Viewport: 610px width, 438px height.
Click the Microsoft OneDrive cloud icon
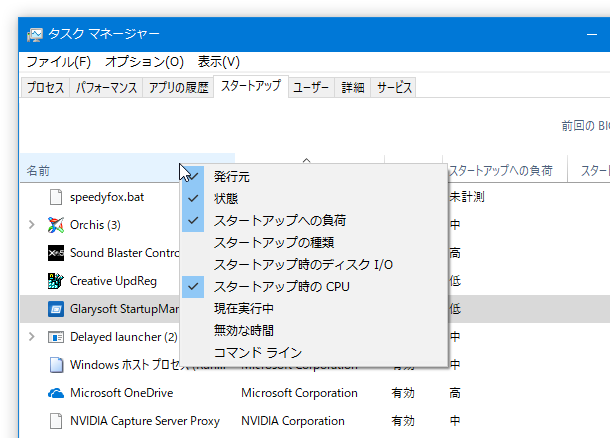[56, 393]
